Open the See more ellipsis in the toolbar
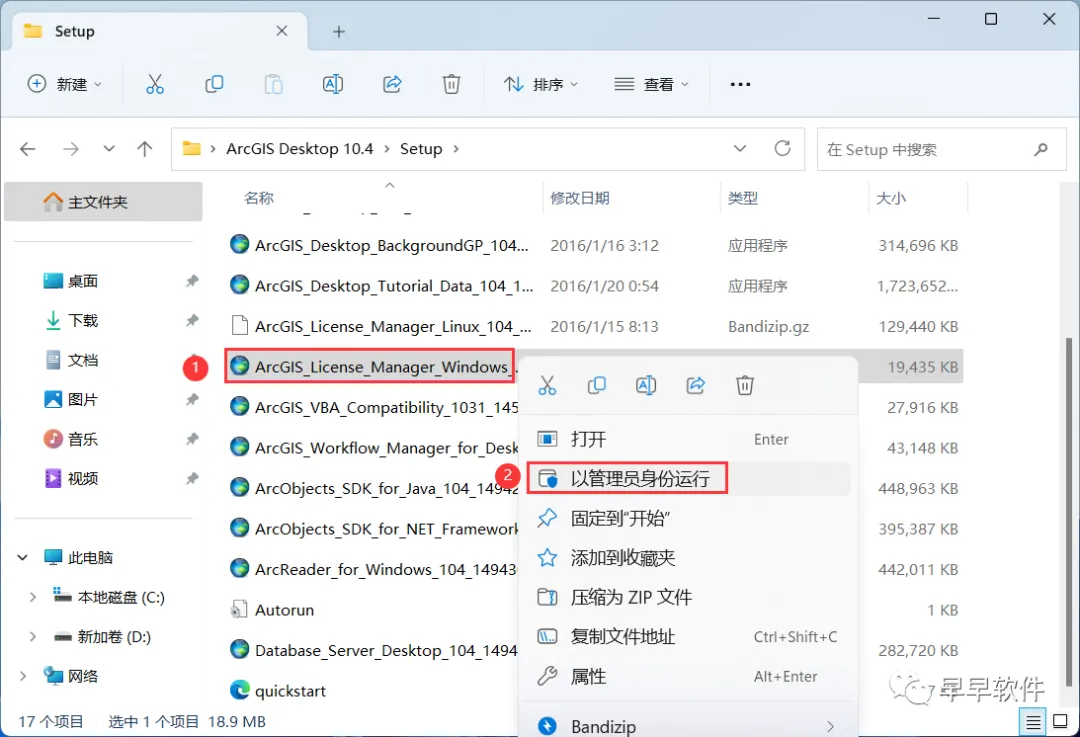 point(740,84)
